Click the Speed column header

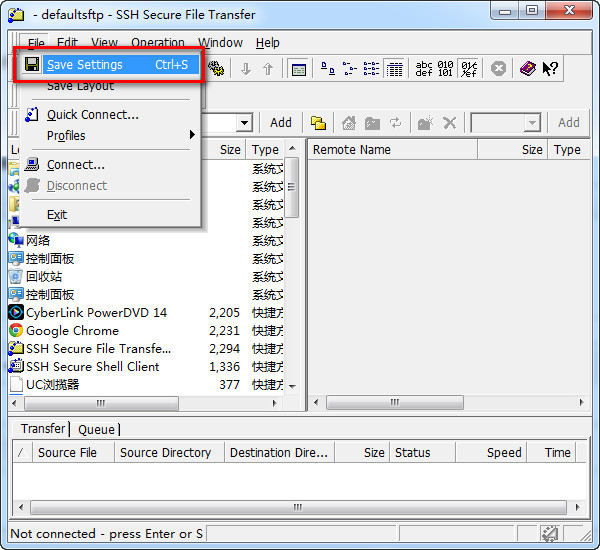coord(491,452)
